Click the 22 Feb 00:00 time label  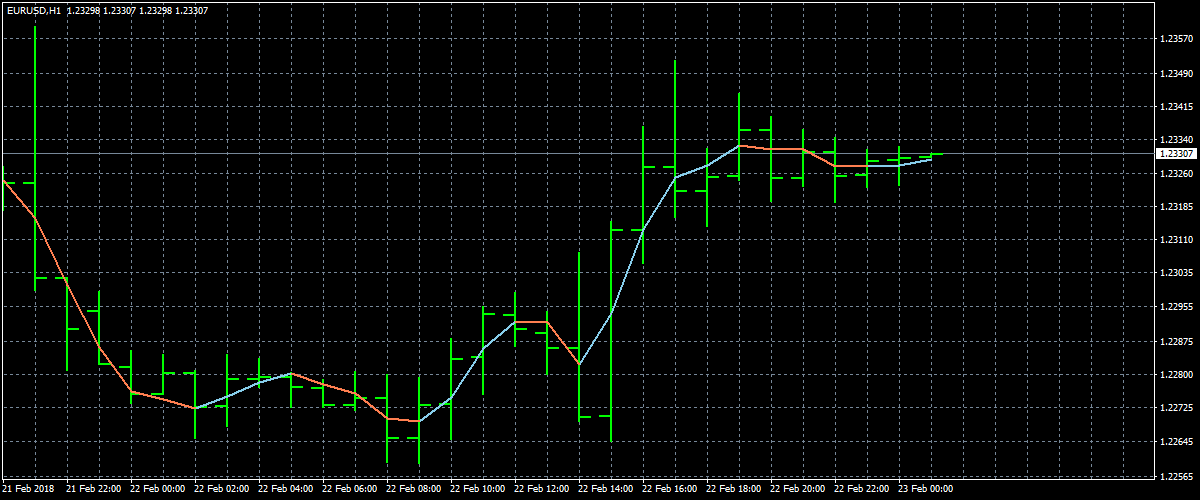click(157, 490)
